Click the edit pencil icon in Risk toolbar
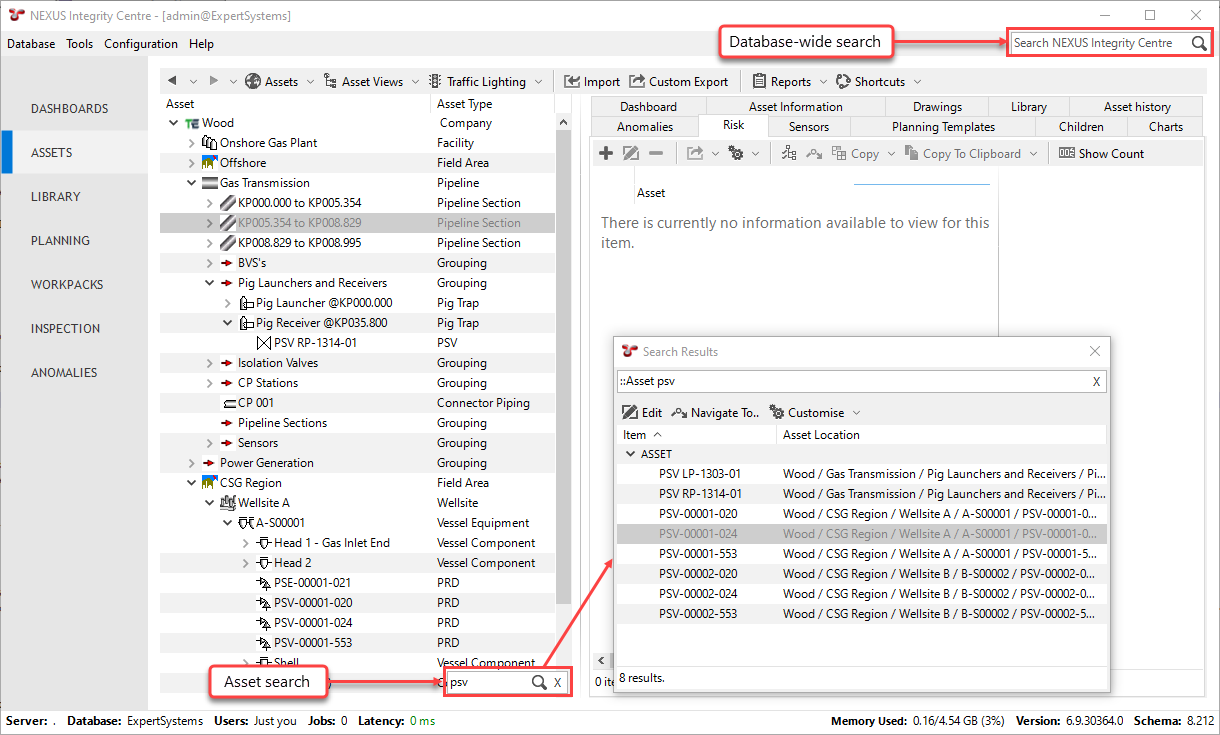This screenshot has height=735, width=1220. click(631, 153)
